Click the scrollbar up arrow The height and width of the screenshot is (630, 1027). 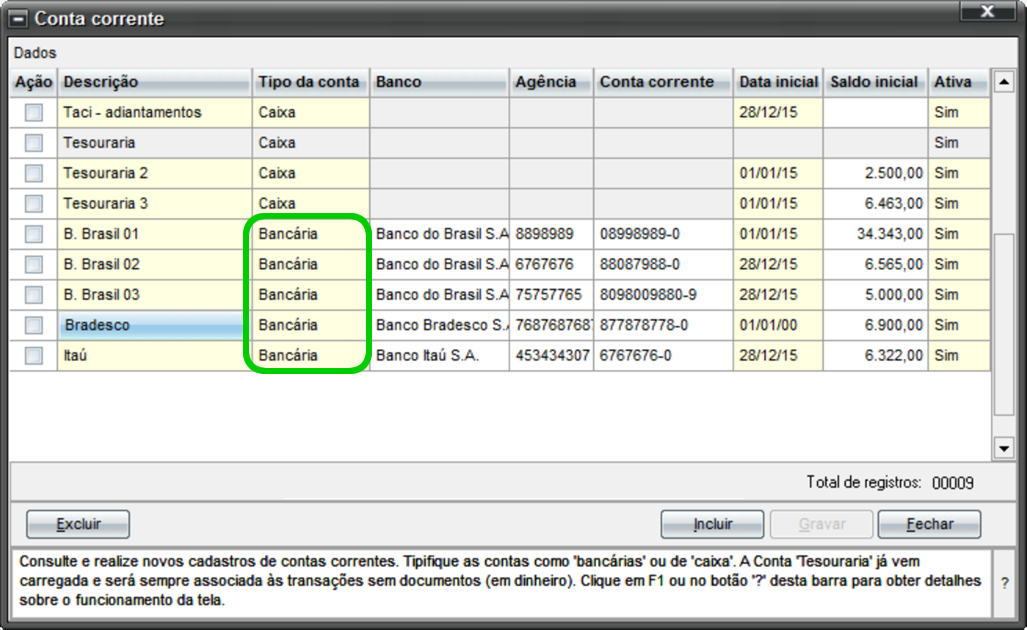coord(1004,82)
